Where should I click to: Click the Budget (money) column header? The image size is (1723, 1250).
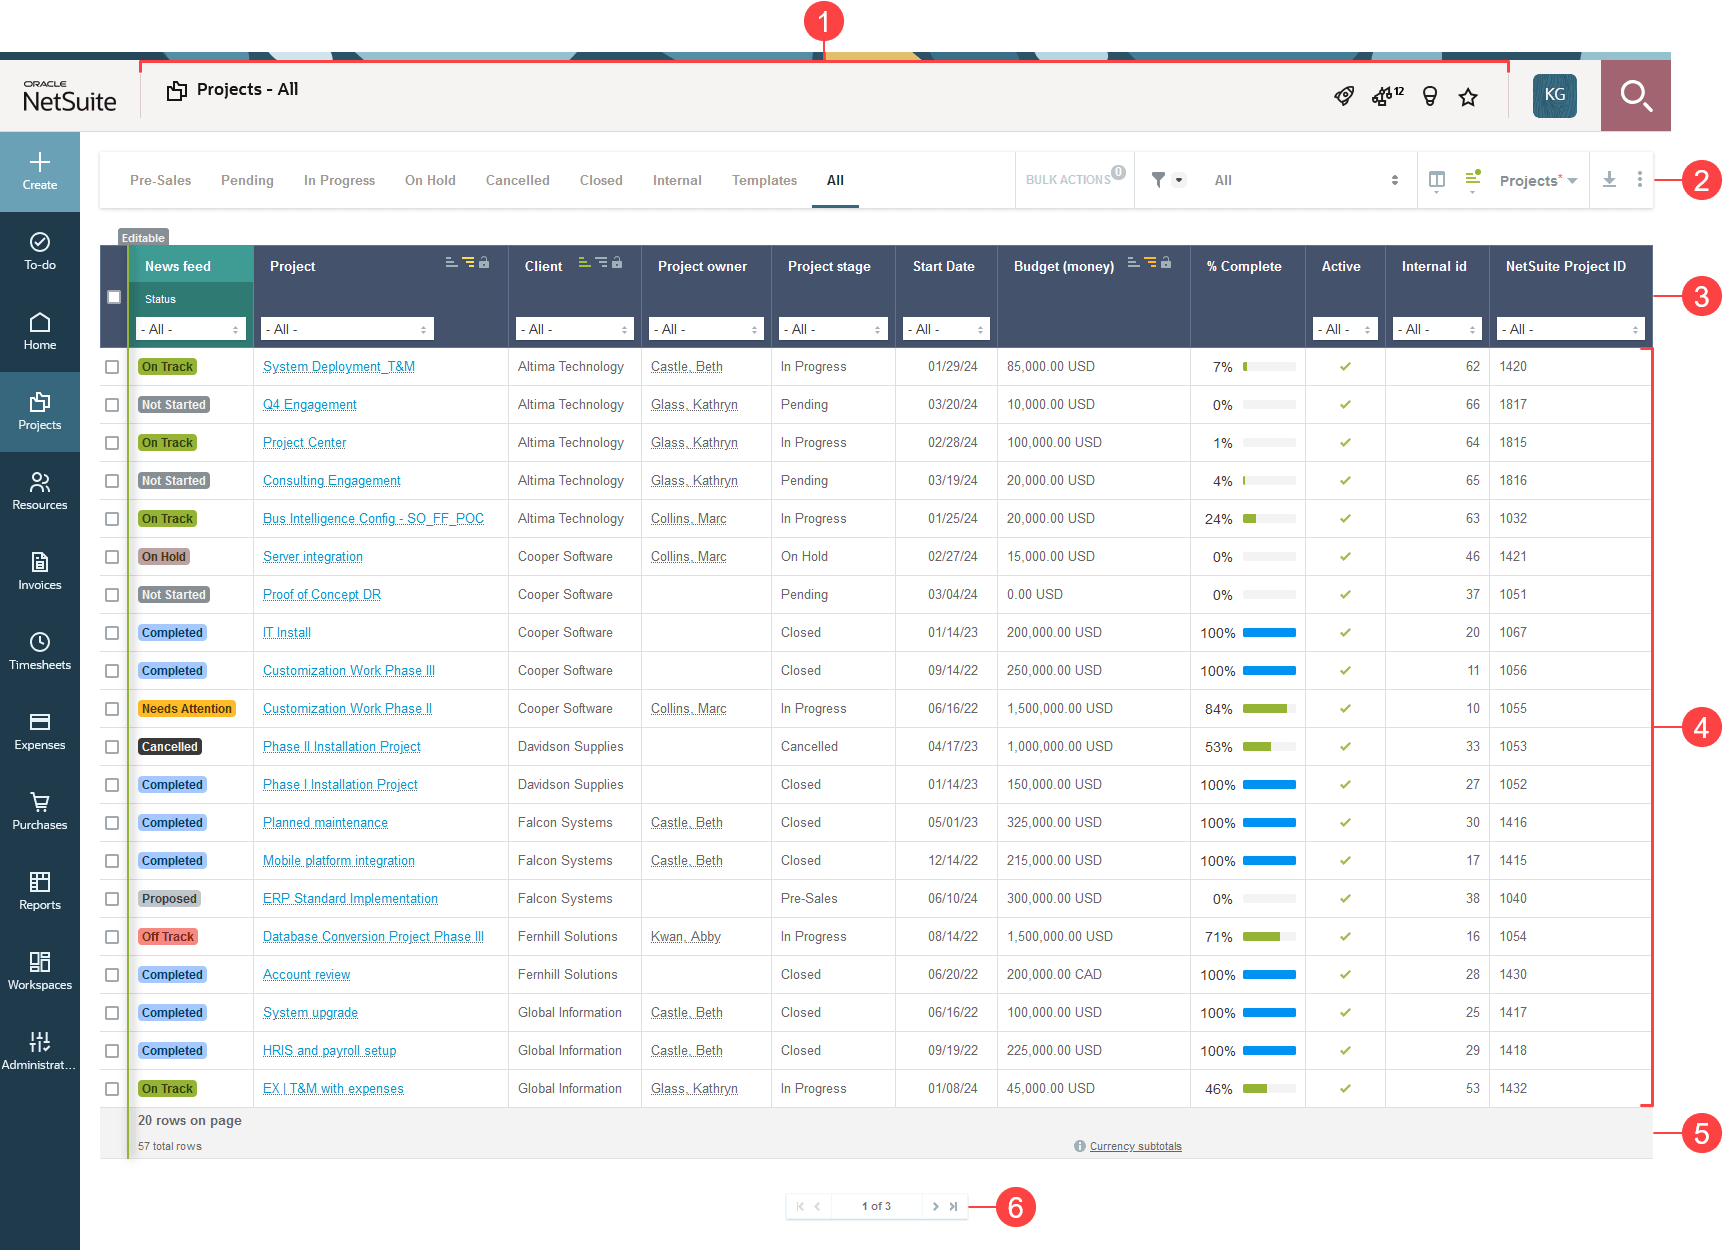[x=1063, y=266]
